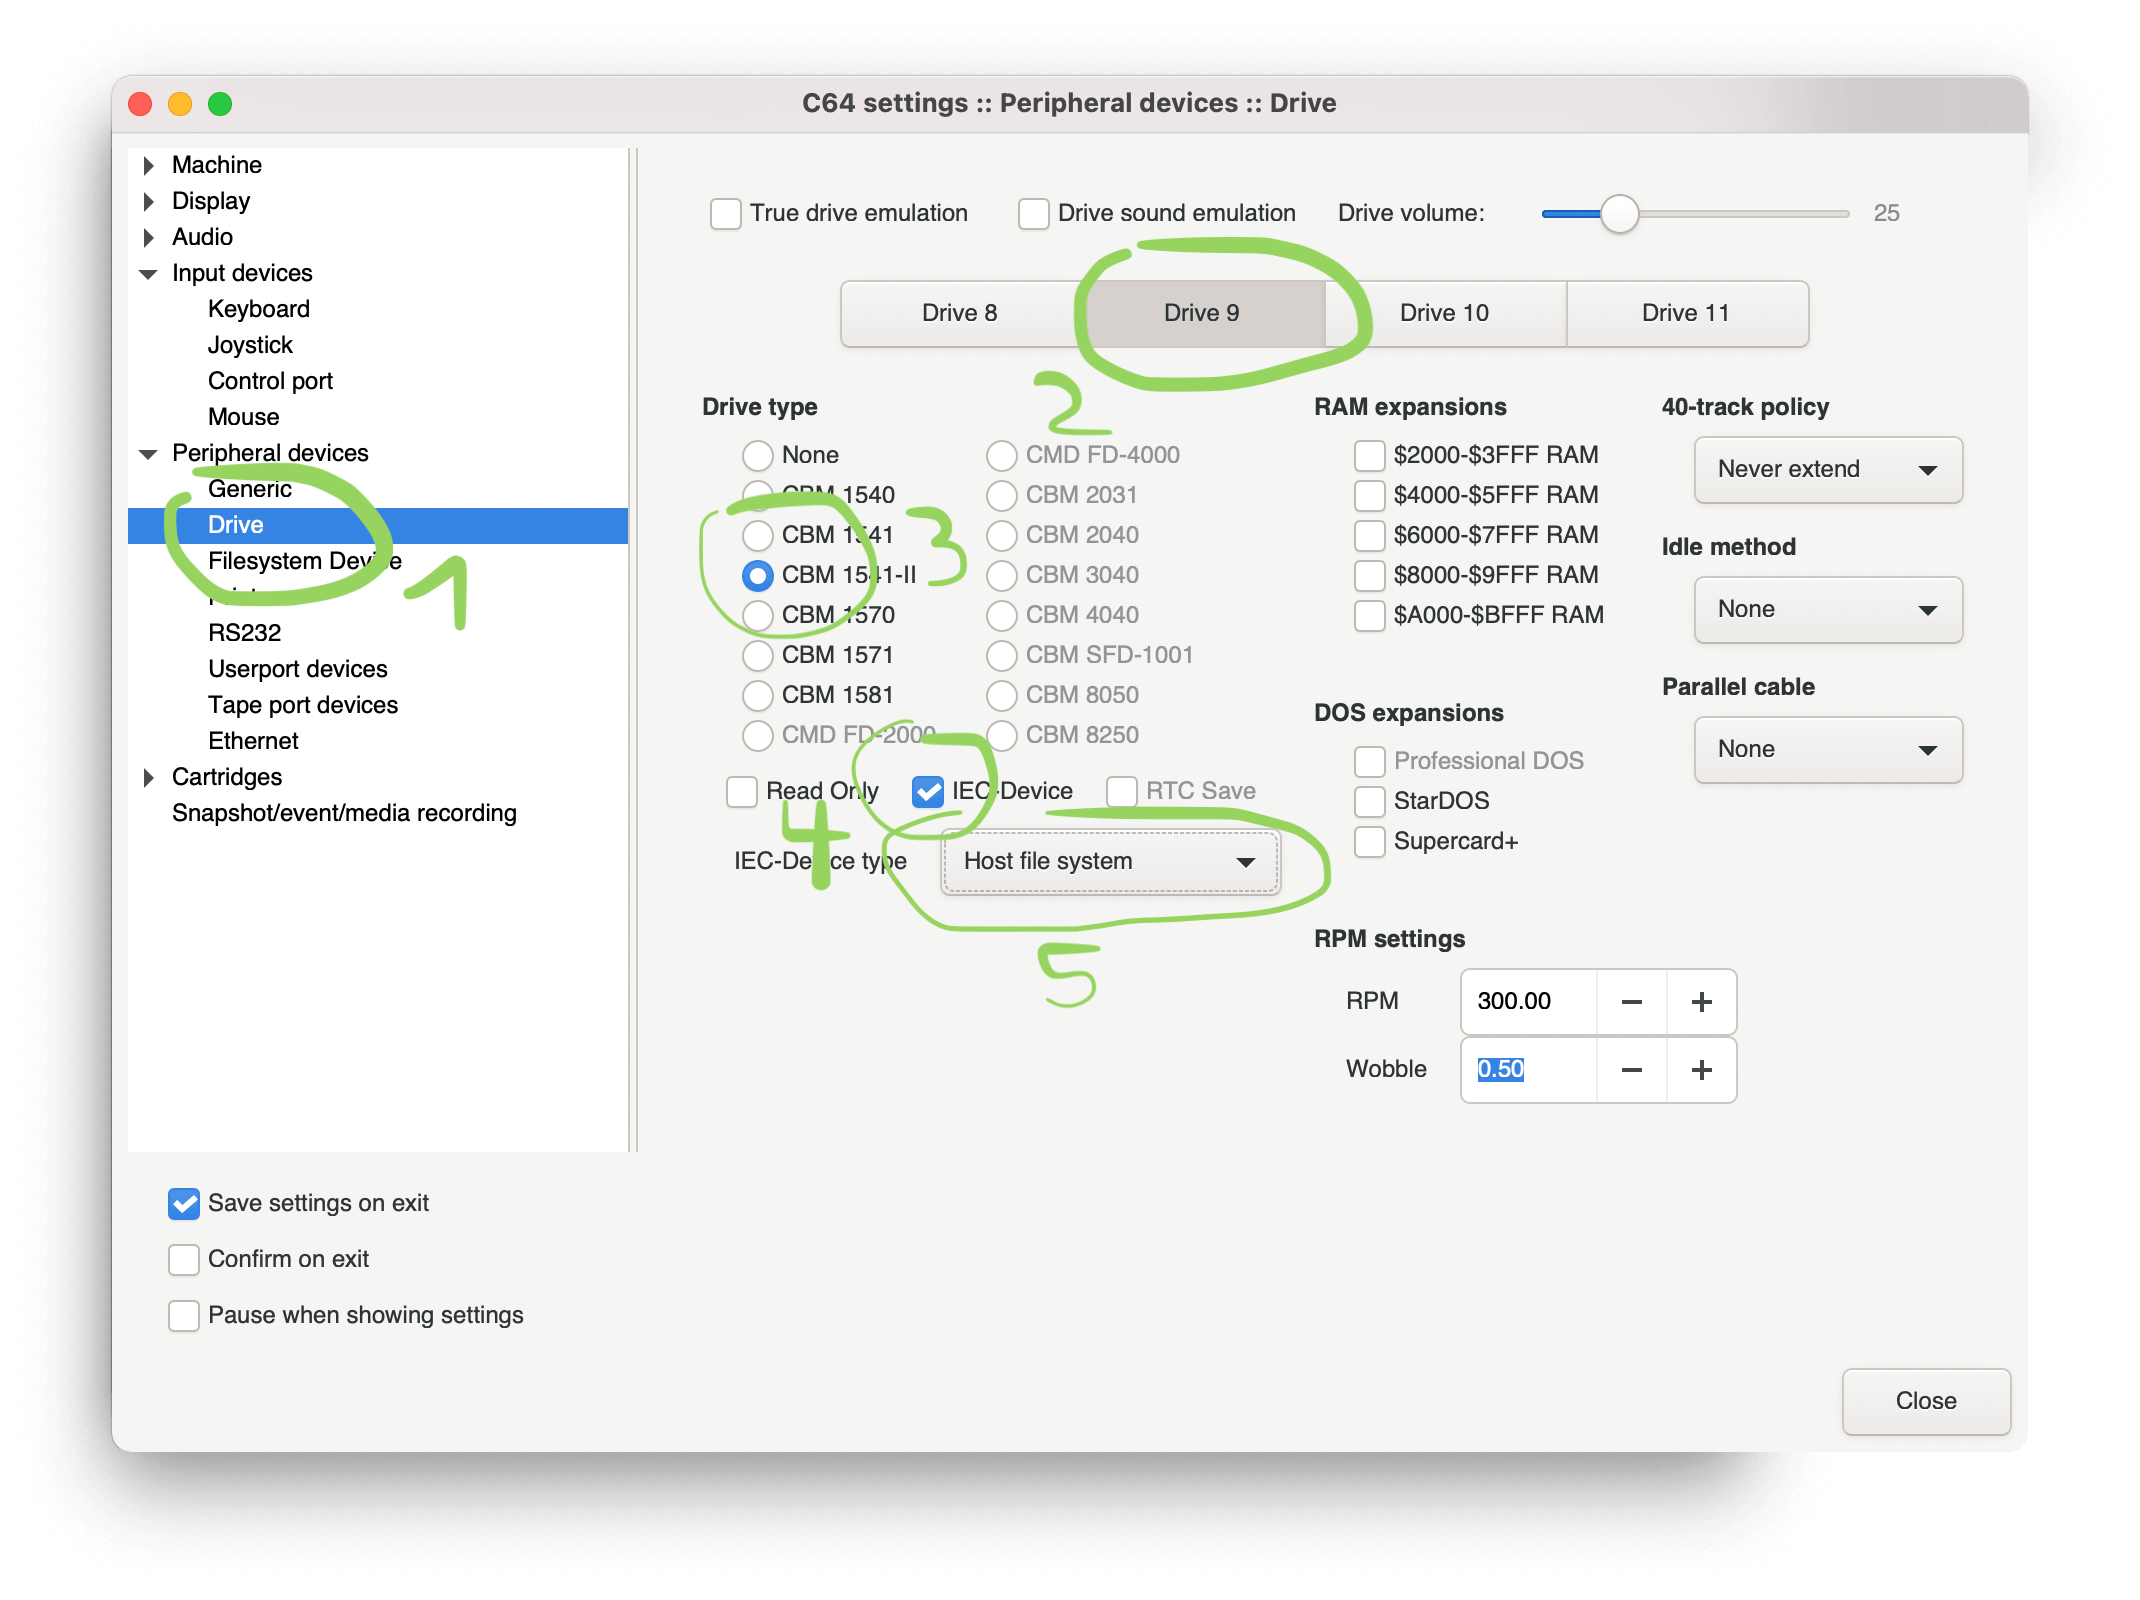The width and height of the screenshot is (2140, 1600).
Task: Open Joystick settings in tree
Action: pyautogui.click(x=250, y=345)
